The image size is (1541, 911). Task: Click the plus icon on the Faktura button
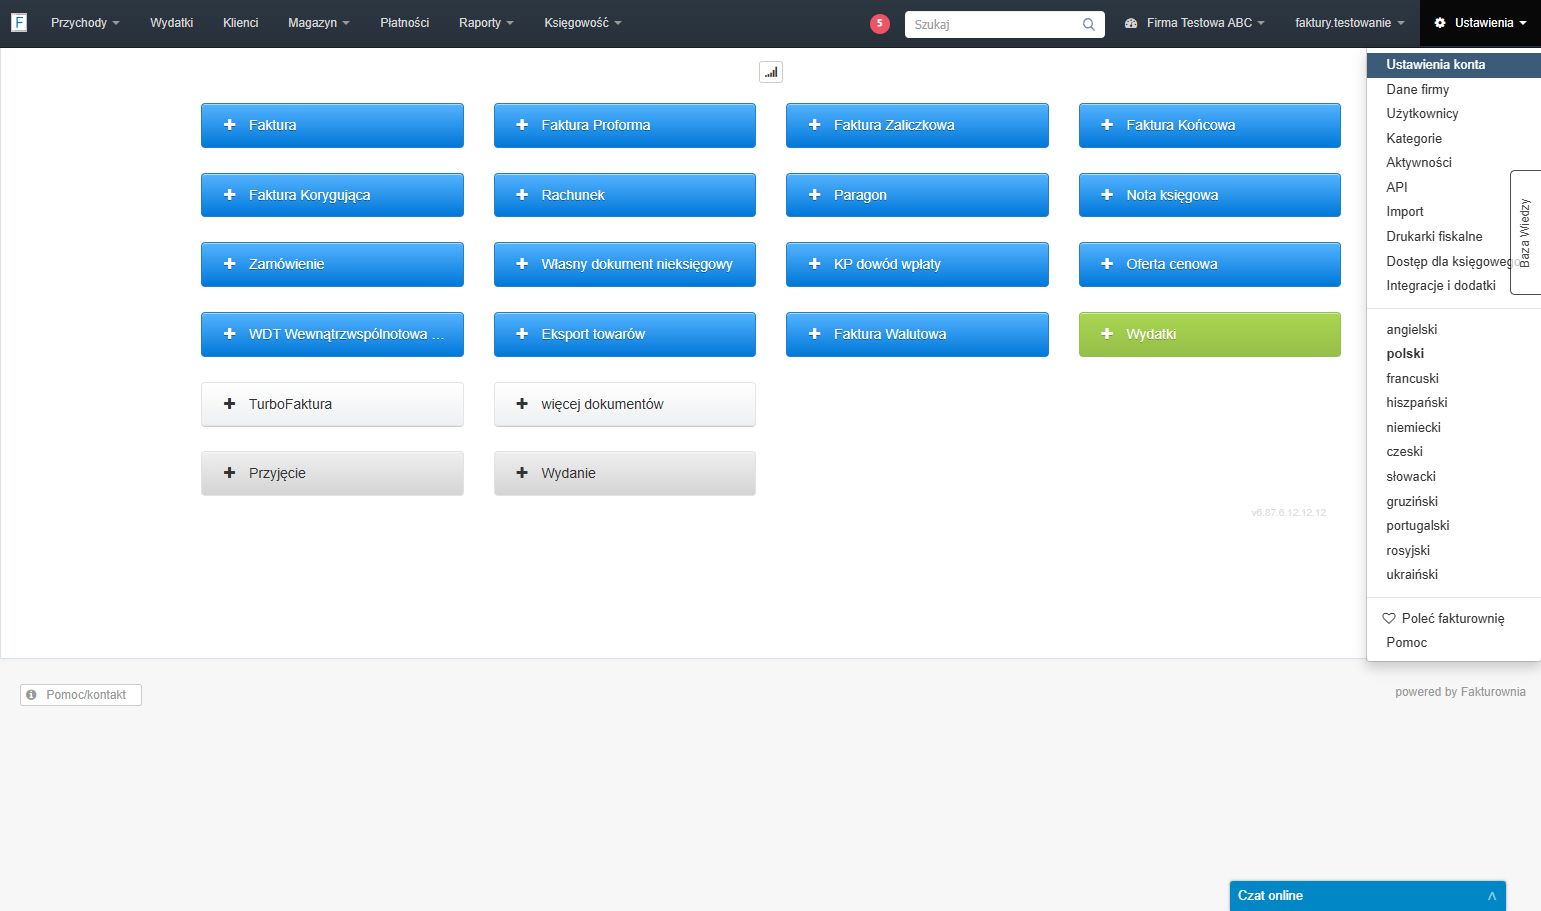coord(229,125)
